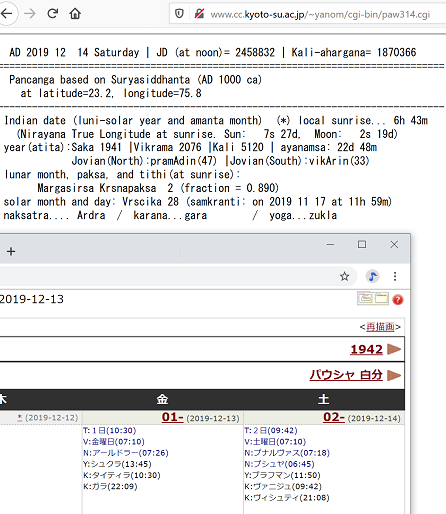Click K:ガラ(22:09) entry
This screenshot has width=446, height=514.
point(110,486)
